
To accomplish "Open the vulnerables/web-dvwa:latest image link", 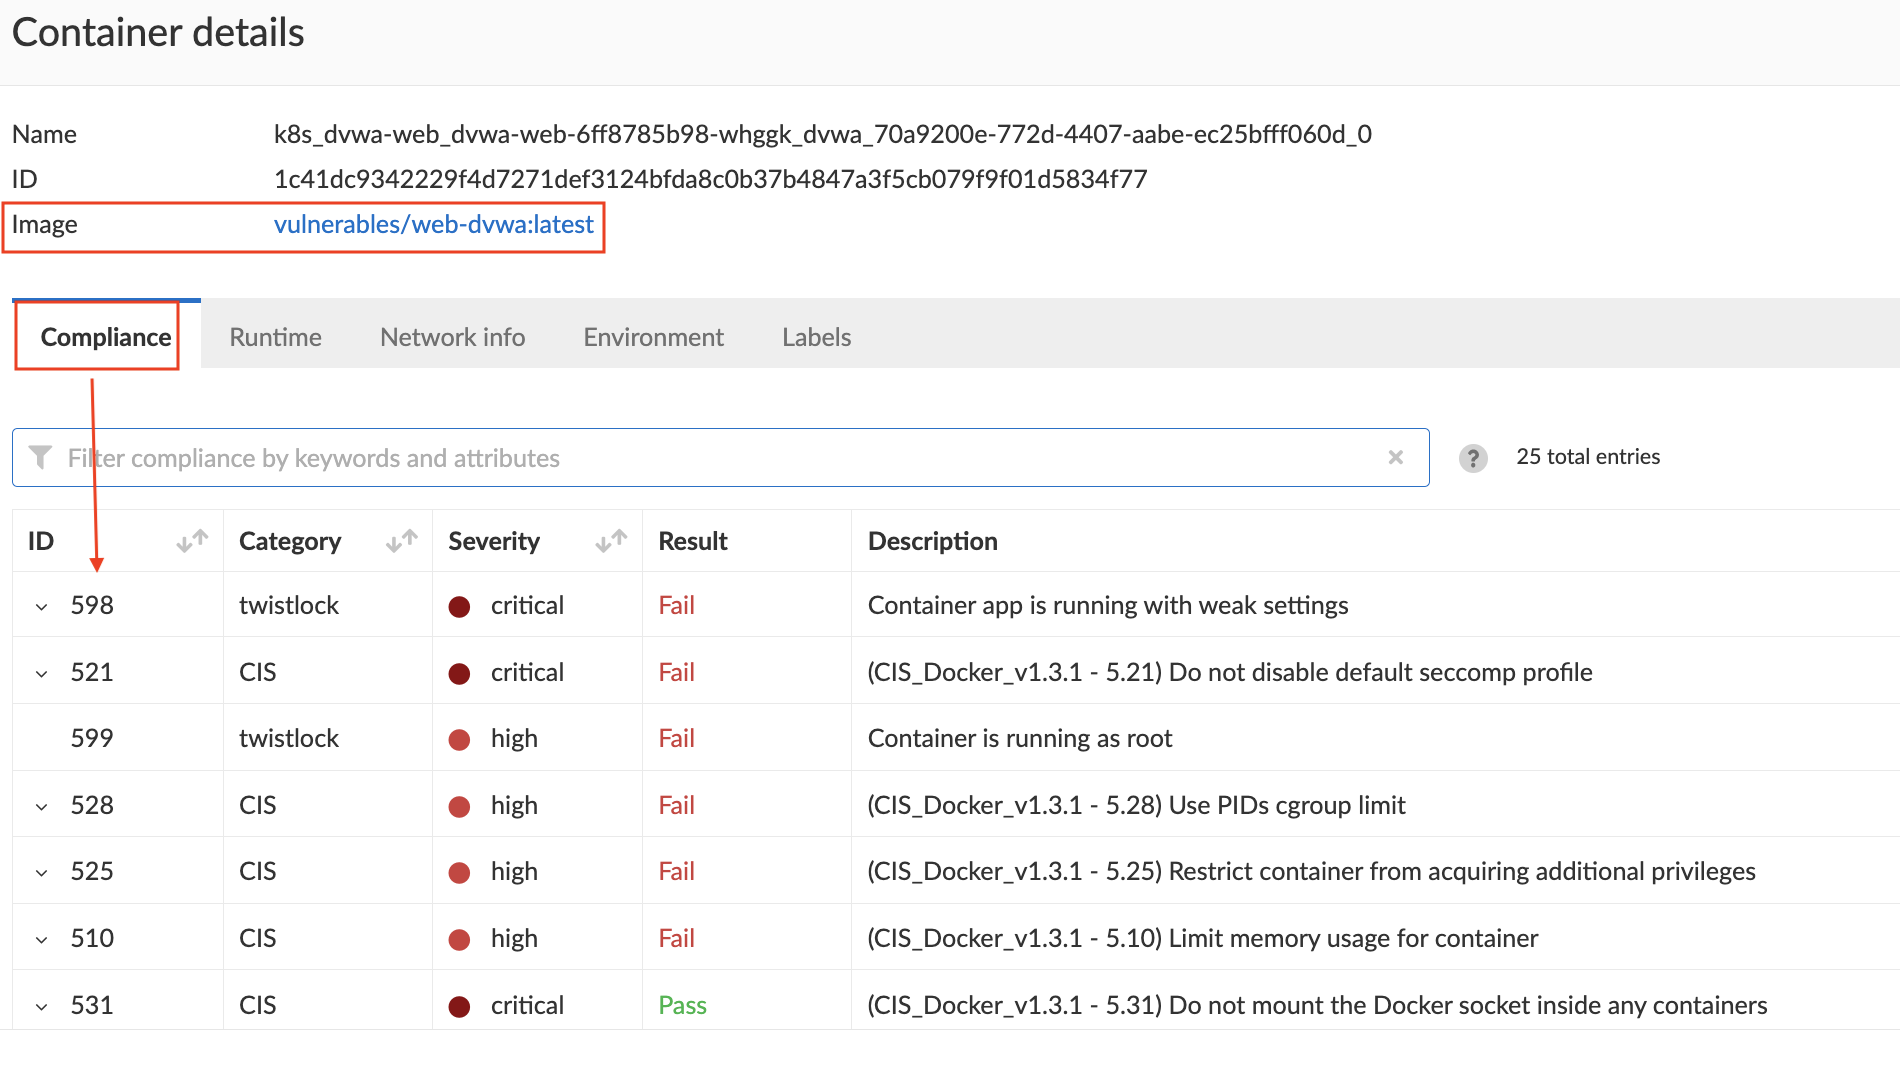I will 433,224.
